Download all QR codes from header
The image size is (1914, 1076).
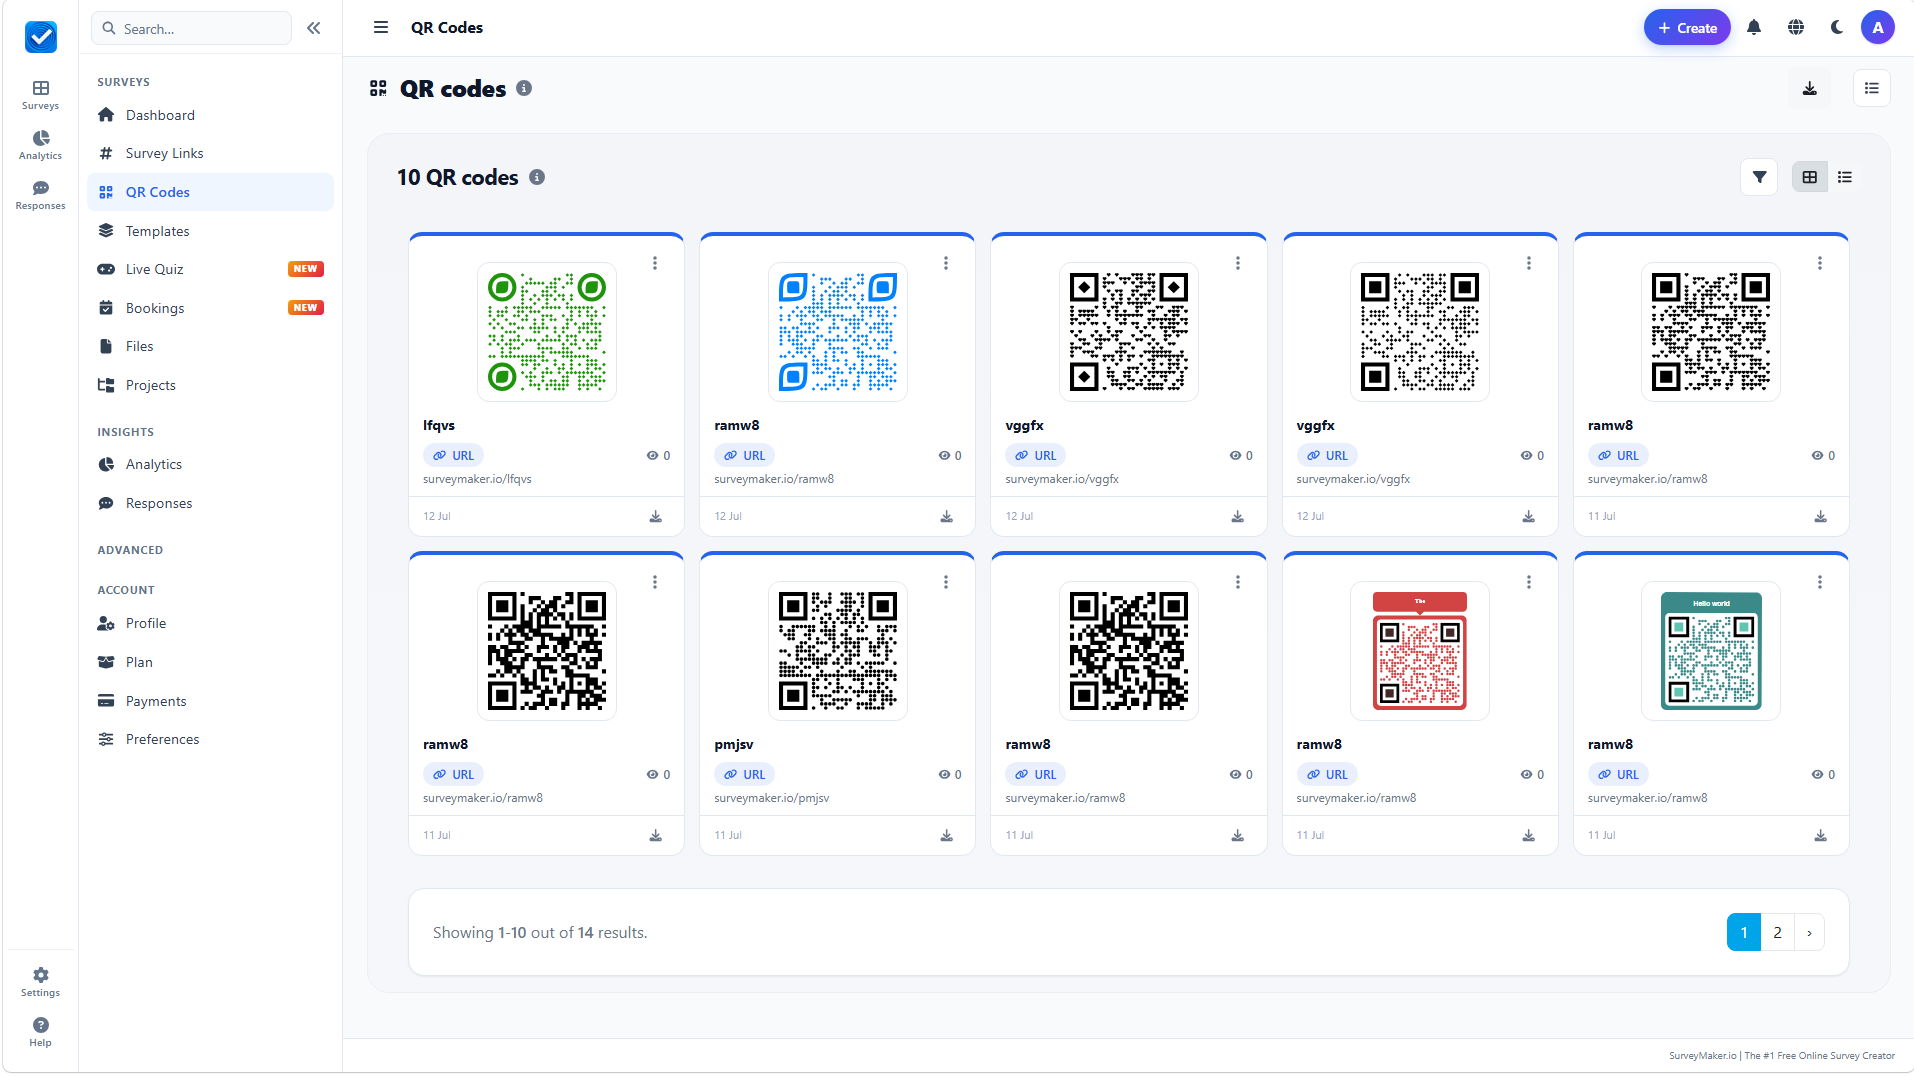[1809, 88]
